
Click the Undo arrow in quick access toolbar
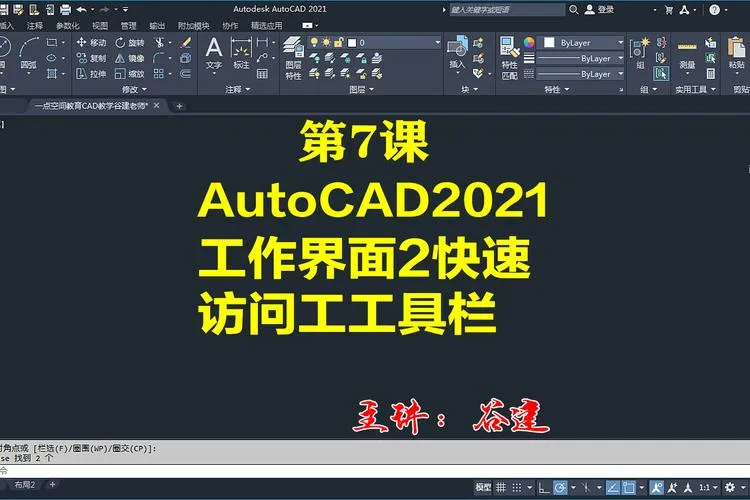click(81, 9)
